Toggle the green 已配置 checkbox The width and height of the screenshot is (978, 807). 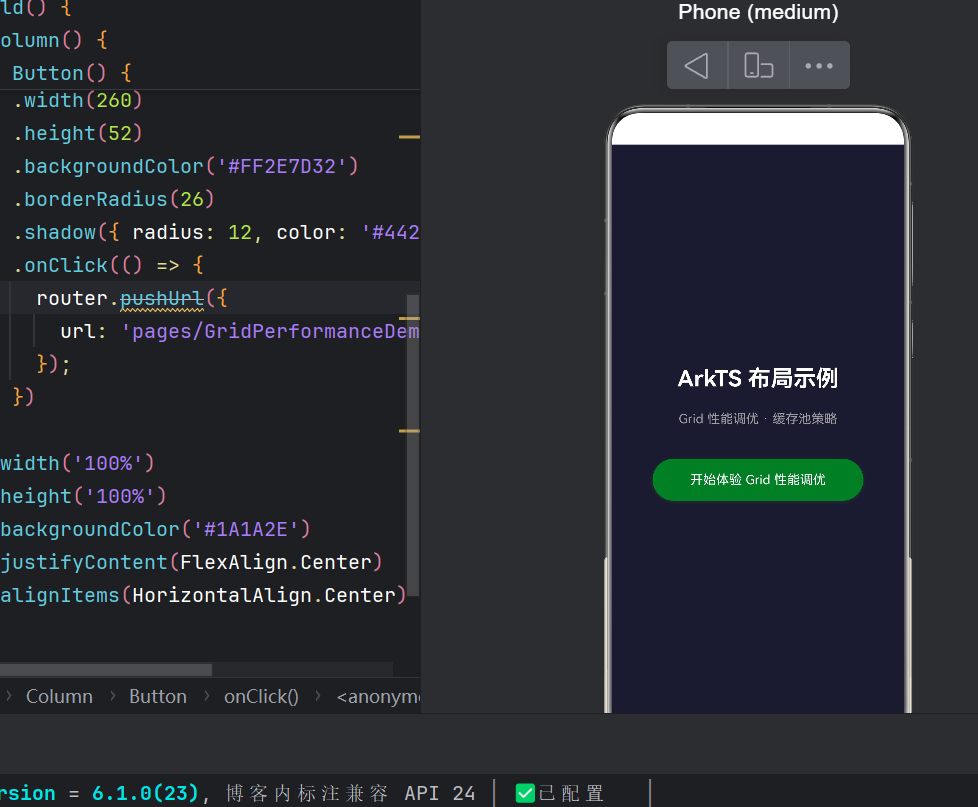pos(525,793)
